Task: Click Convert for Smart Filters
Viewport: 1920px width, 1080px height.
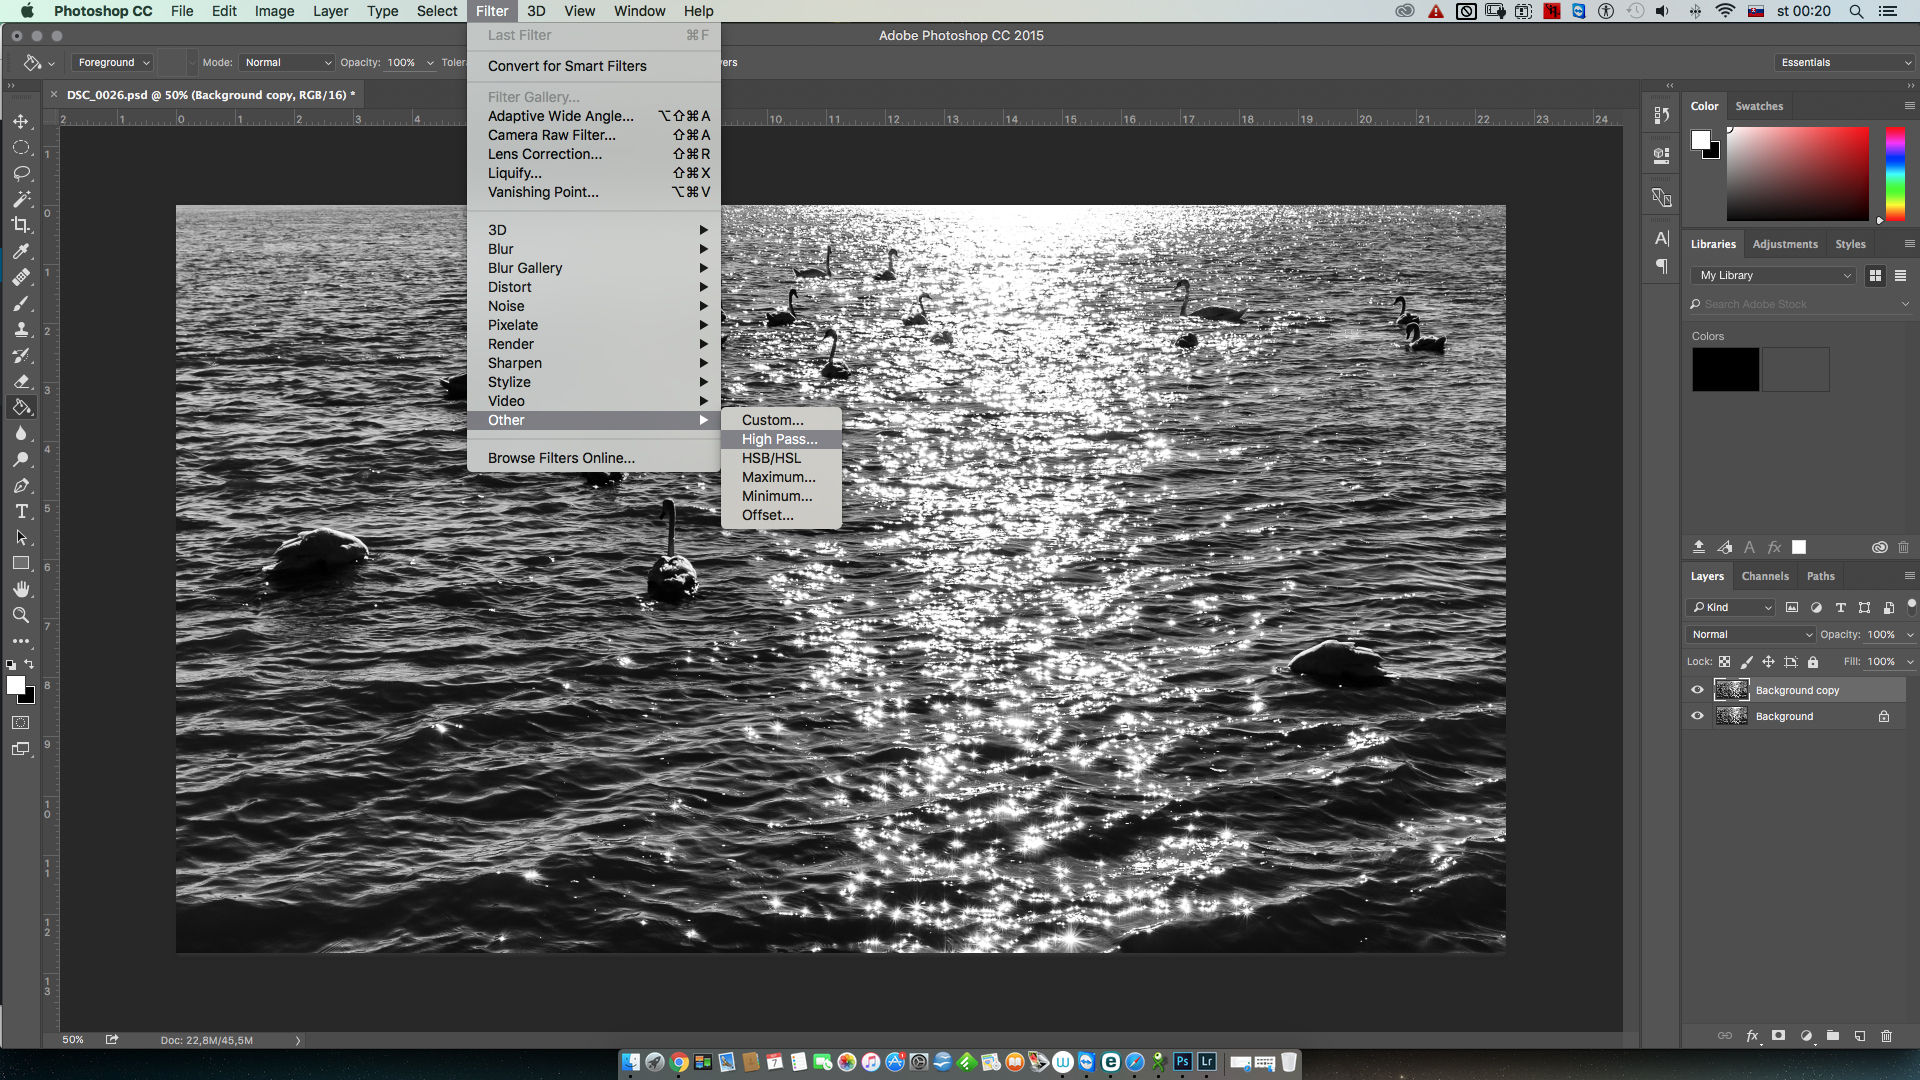Action: (567, 66)
